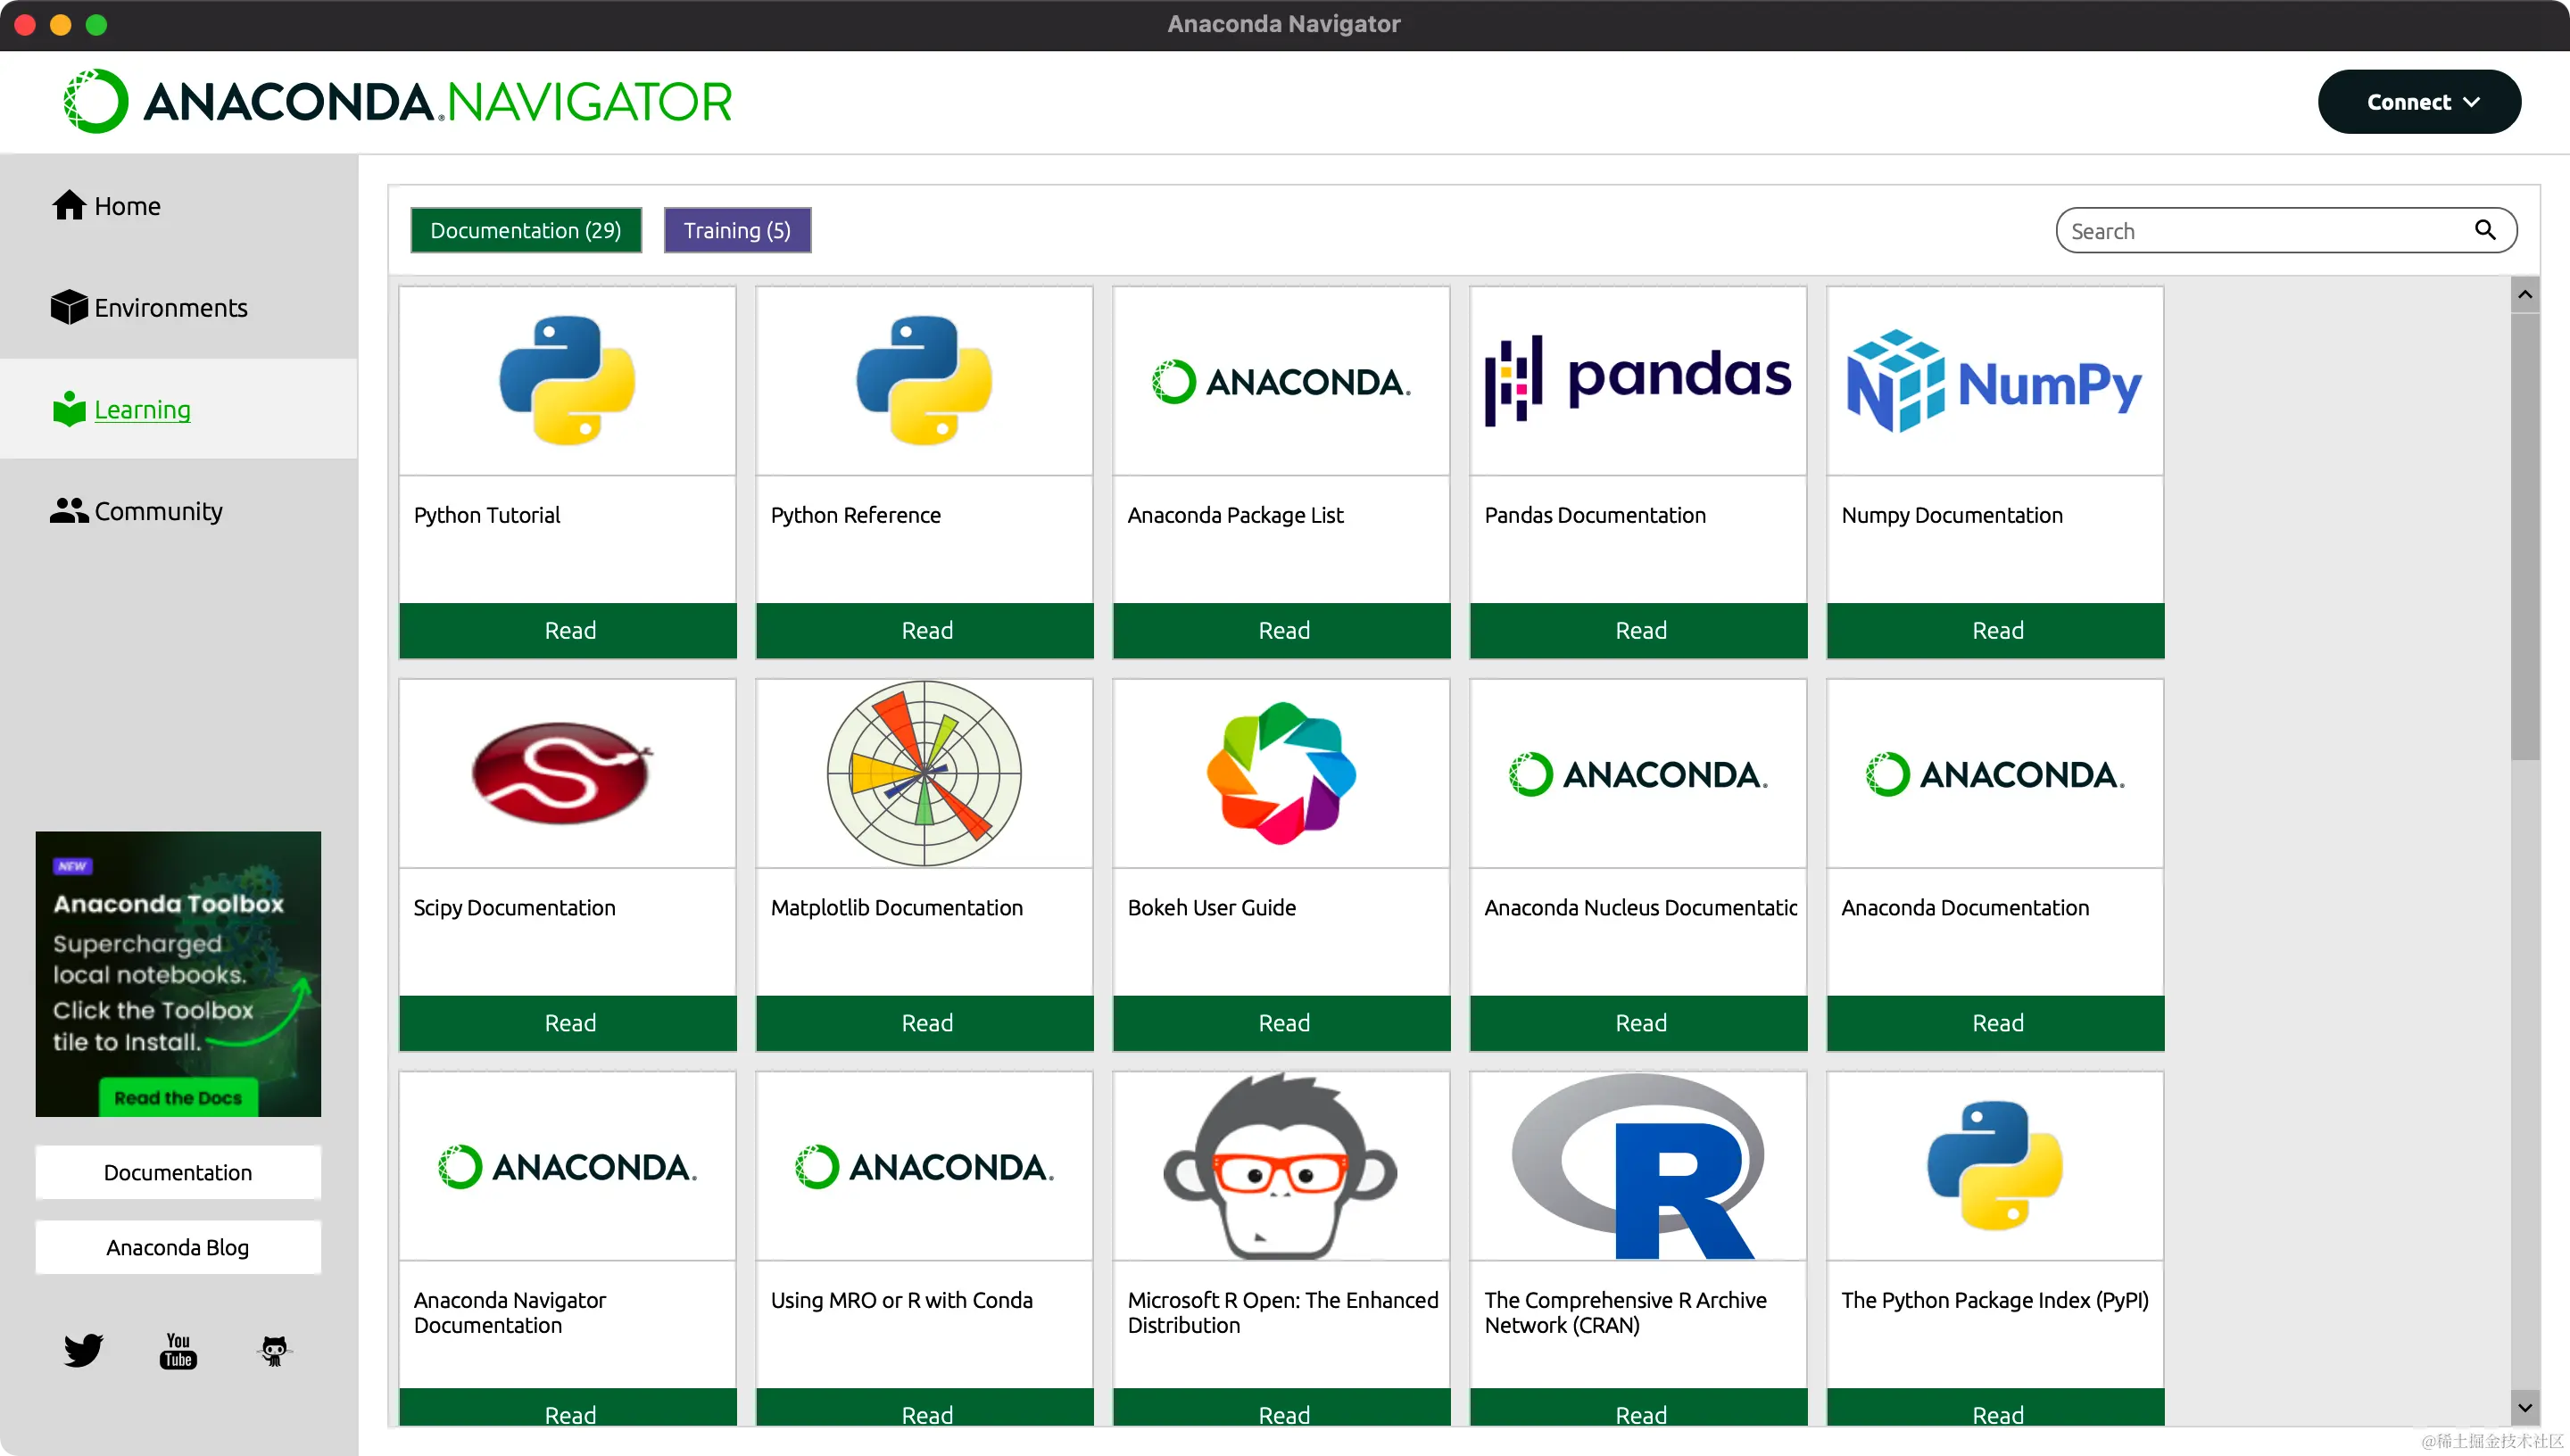The image size is (2570, 1456).
Task: Open the YouTube icon link
Action: click(178, 1350)
